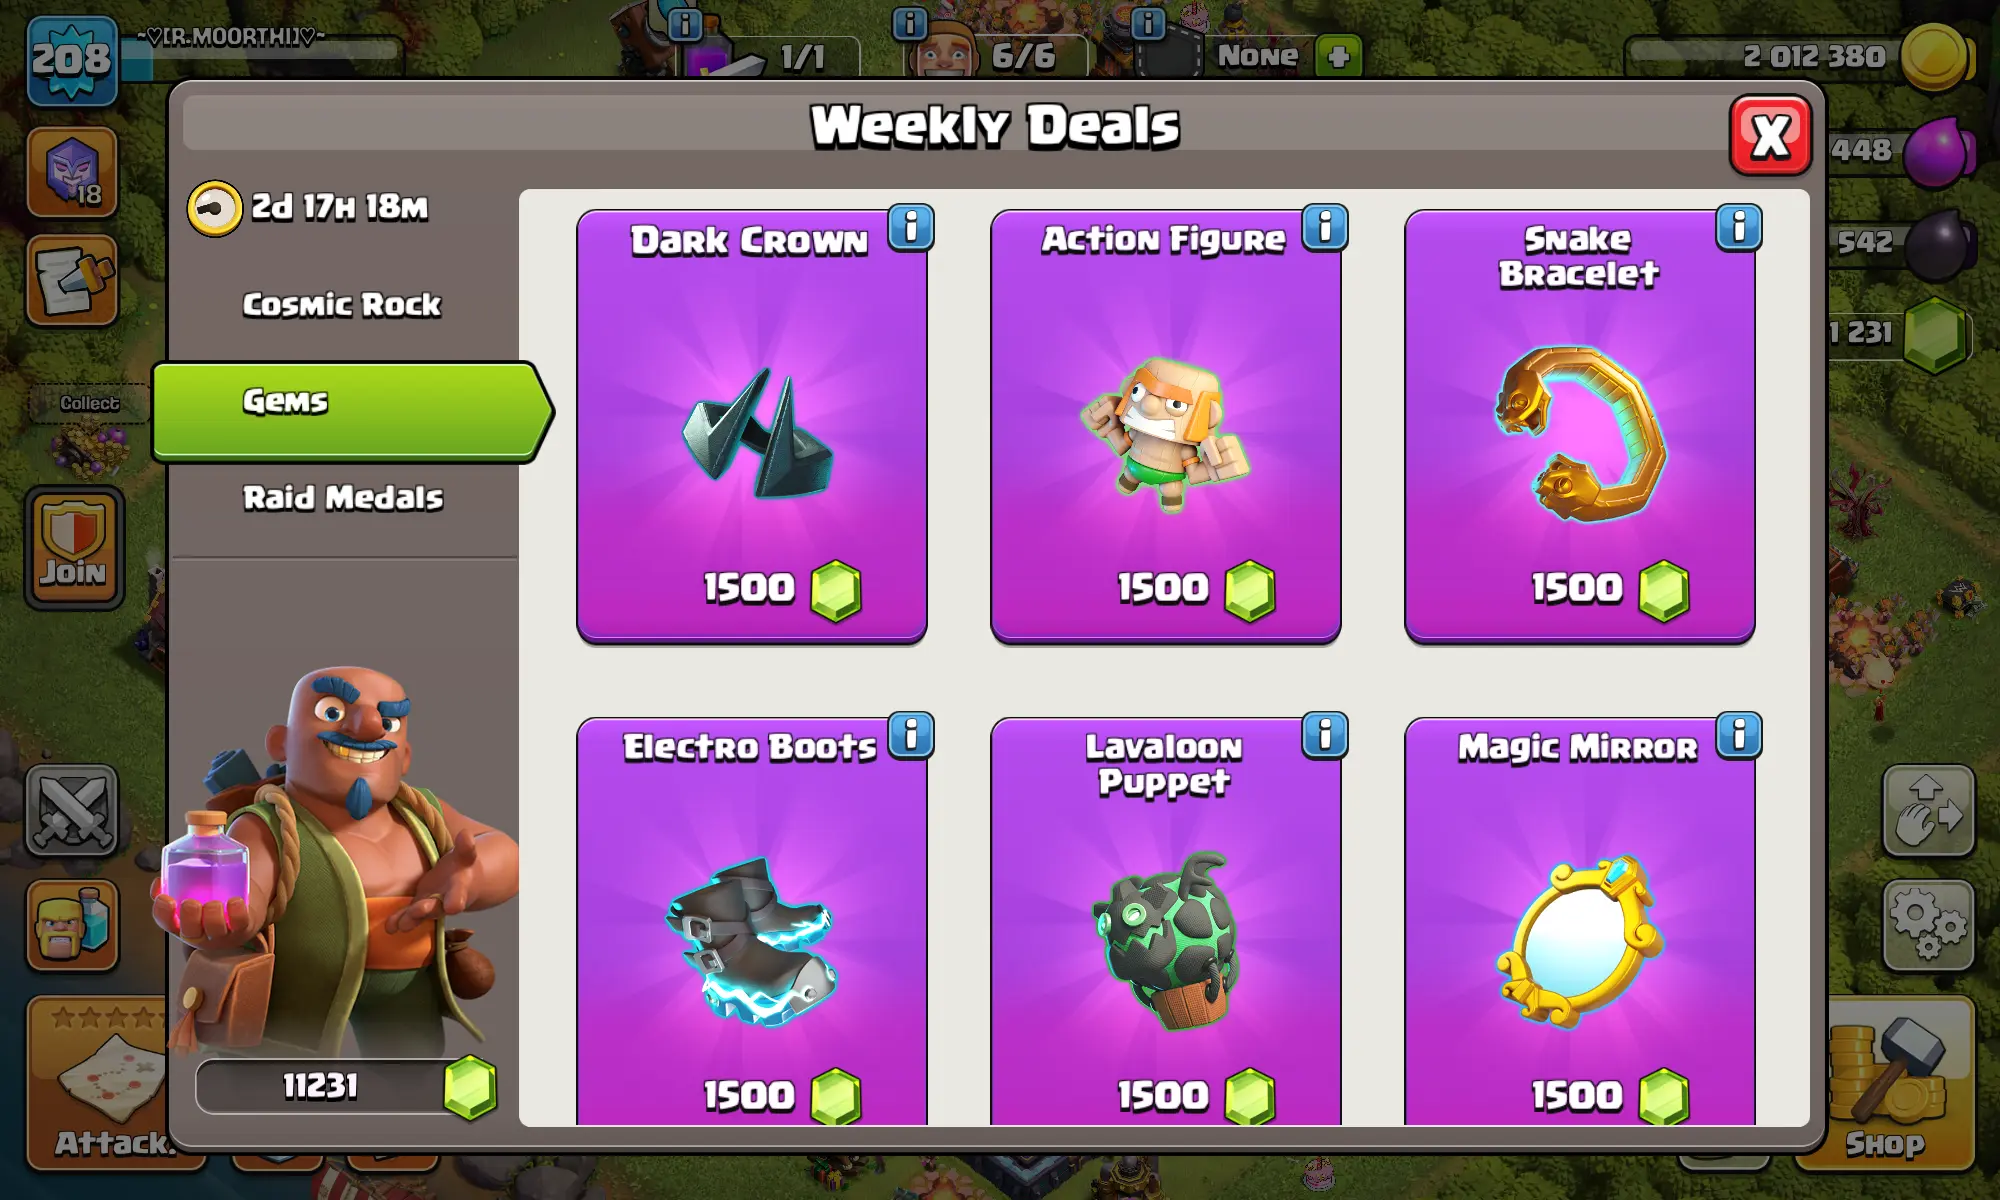Close the Weekly Deals window
2000x1200 pixels.
pos(1770,135)
